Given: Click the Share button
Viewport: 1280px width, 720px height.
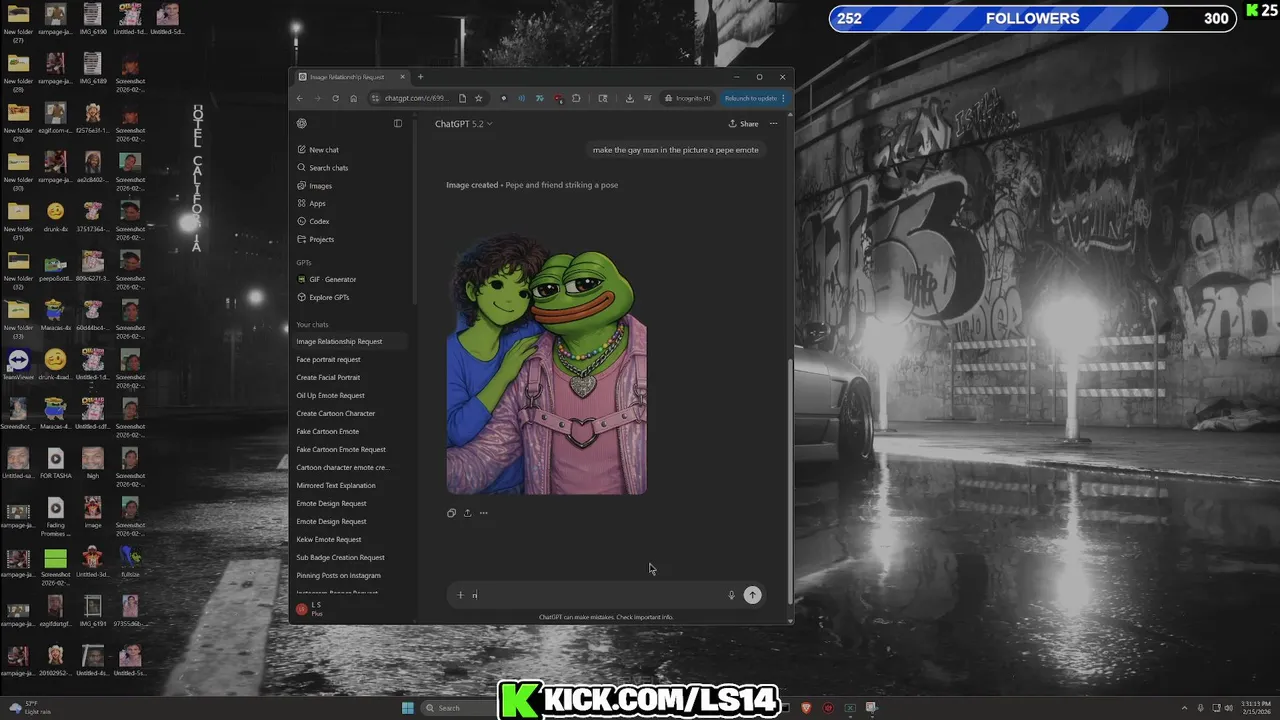Looking at the screenshot, I should (743, 124).
